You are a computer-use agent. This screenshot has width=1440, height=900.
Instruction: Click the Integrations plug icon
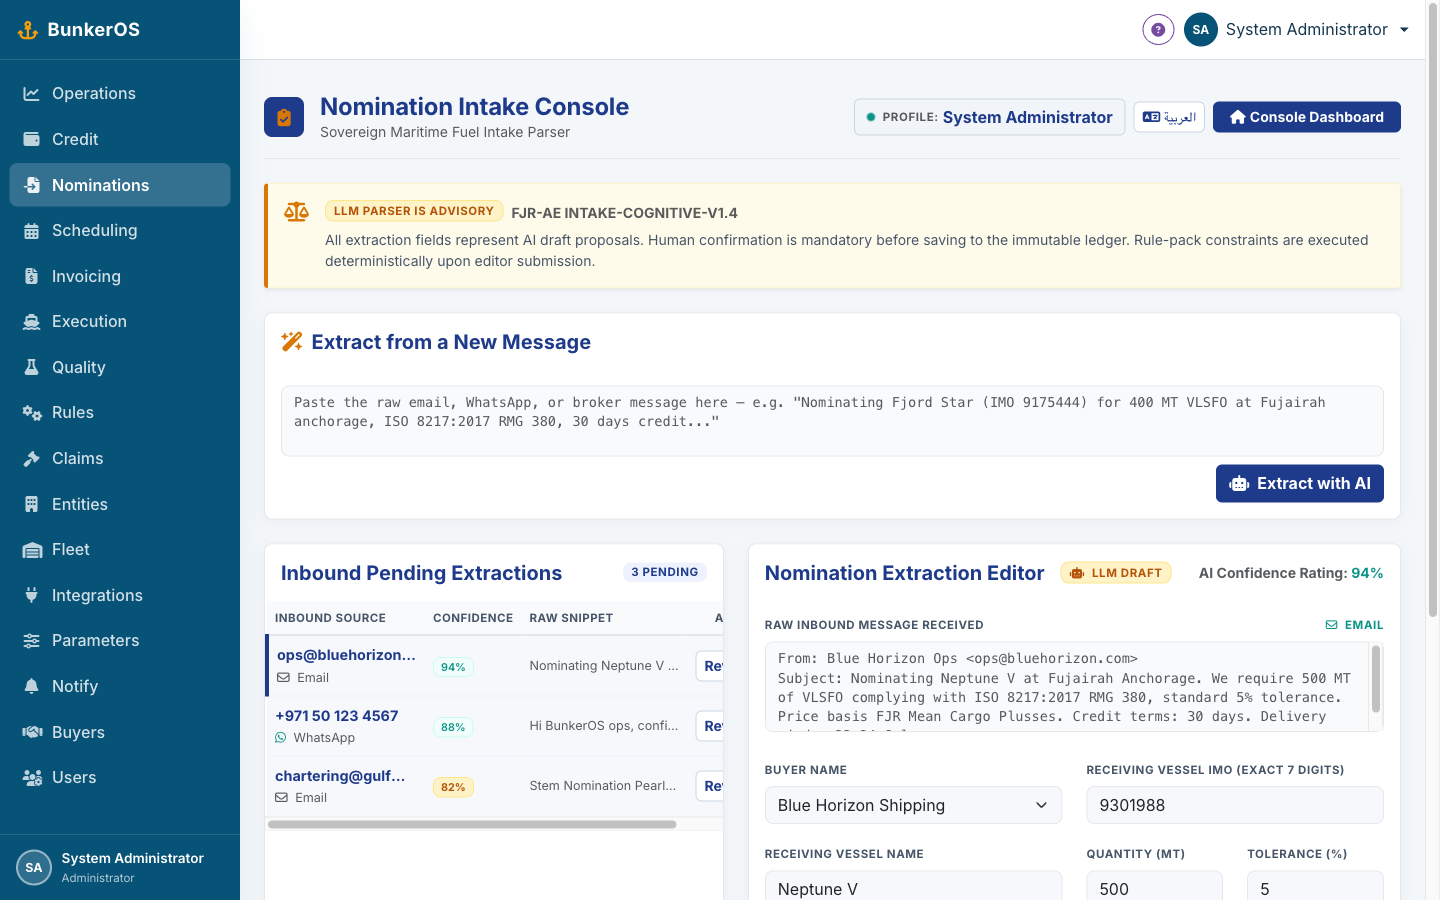[32, 595]
